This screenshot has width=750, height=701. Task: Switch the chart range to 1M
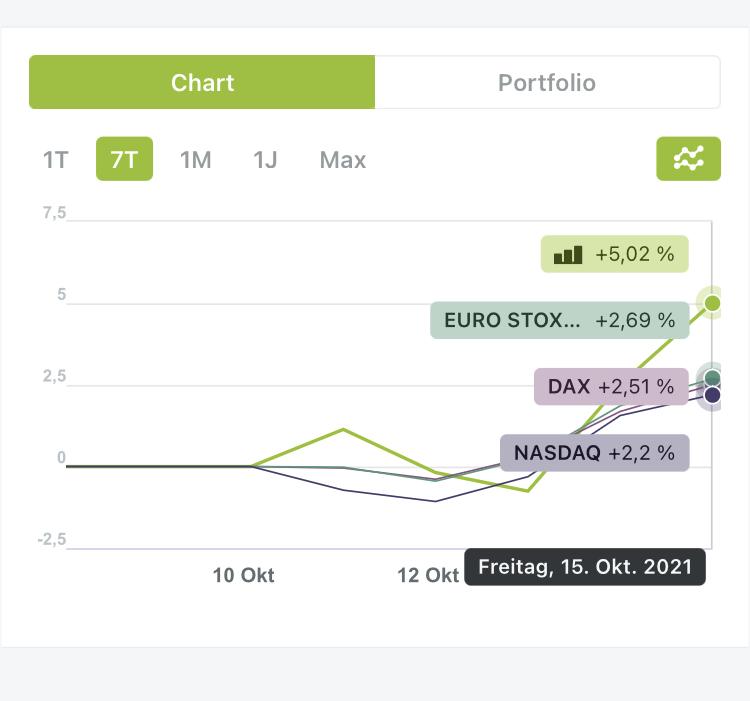pos(195,160)
